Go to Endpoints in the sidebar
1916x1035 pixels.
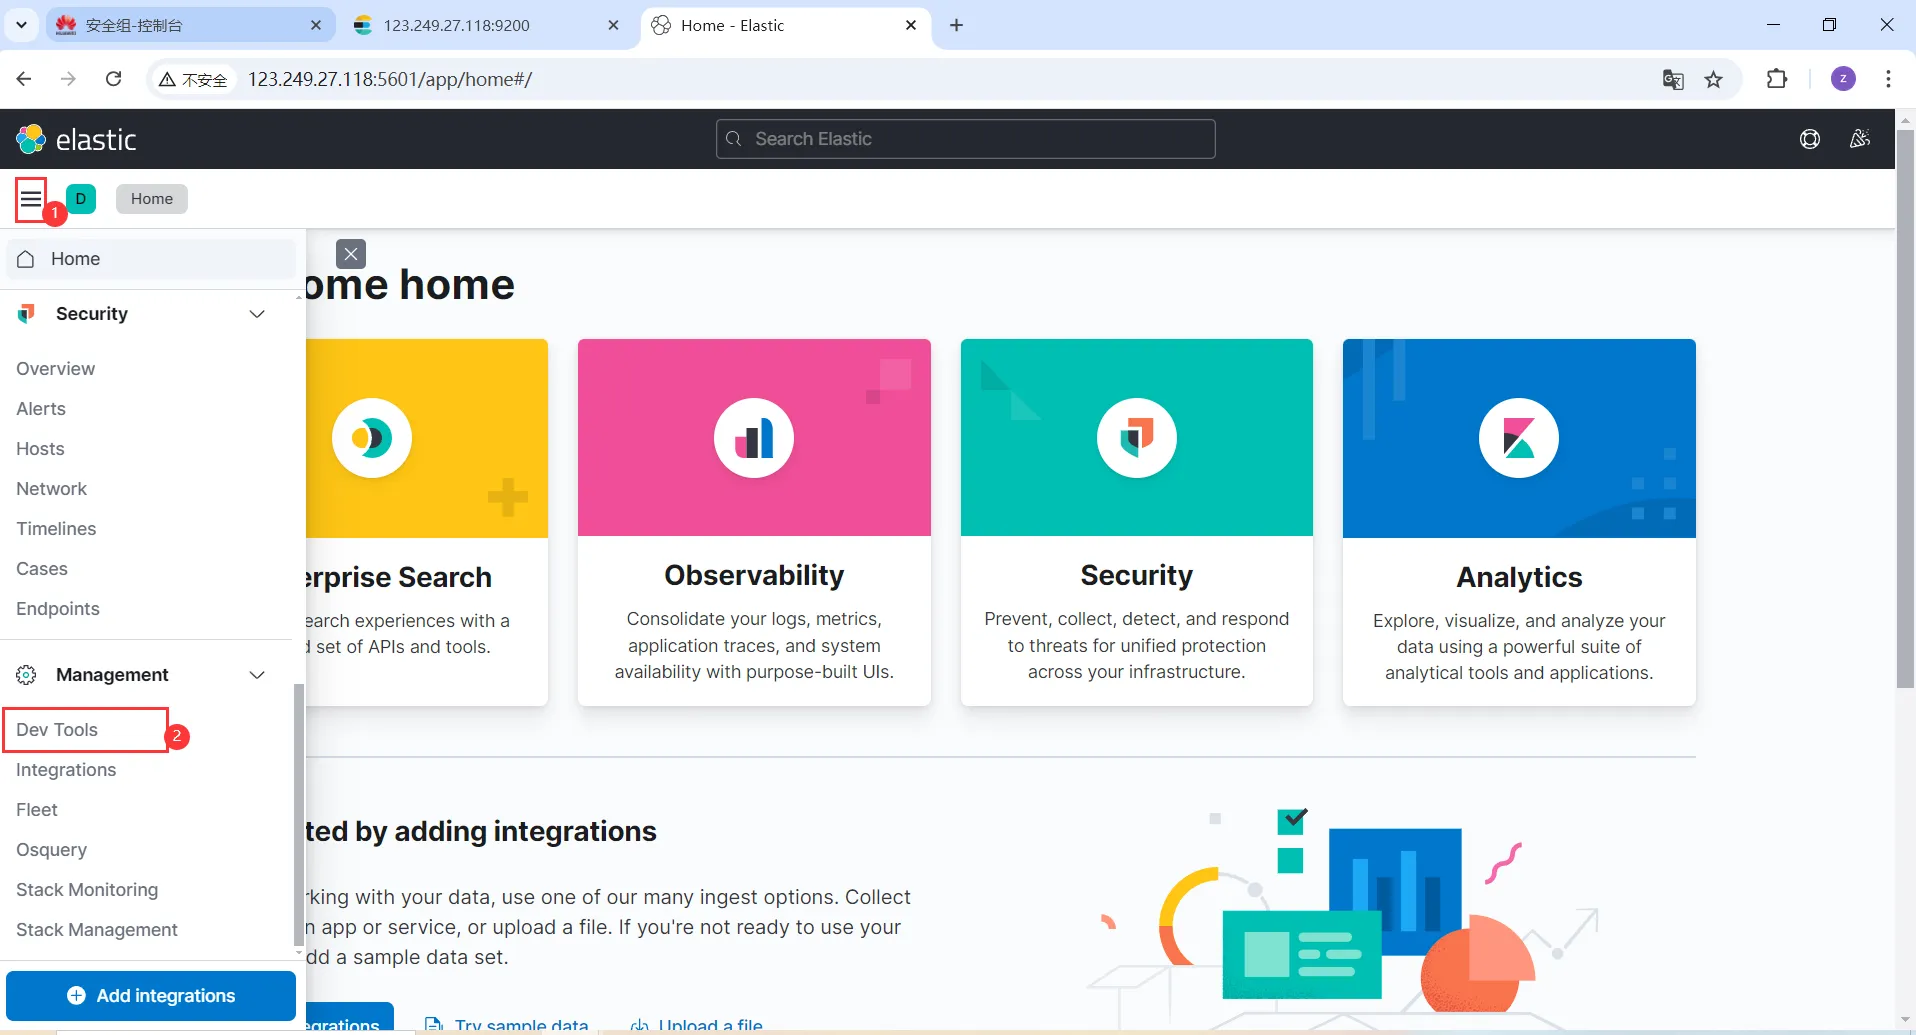(58, 609)
